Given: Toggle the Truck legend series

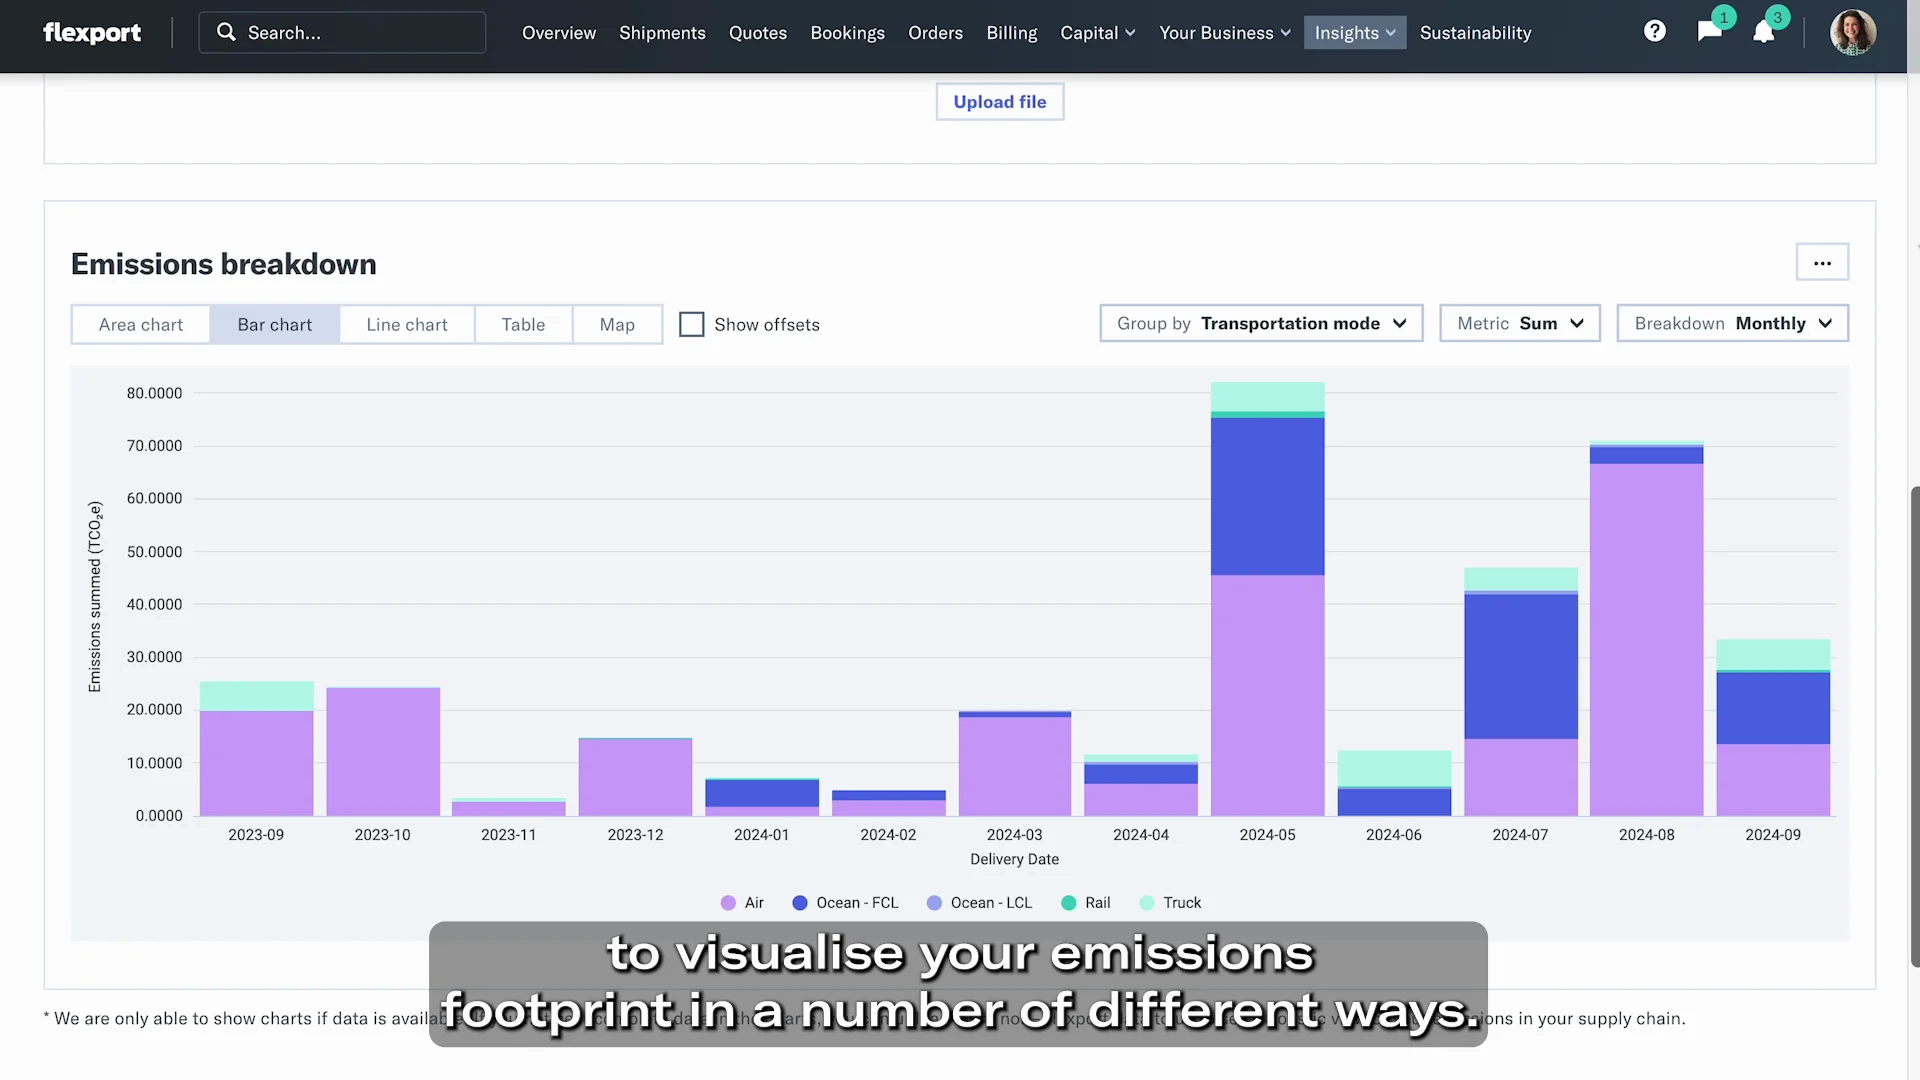Looking at the screenshot, I should (1170, 903).
